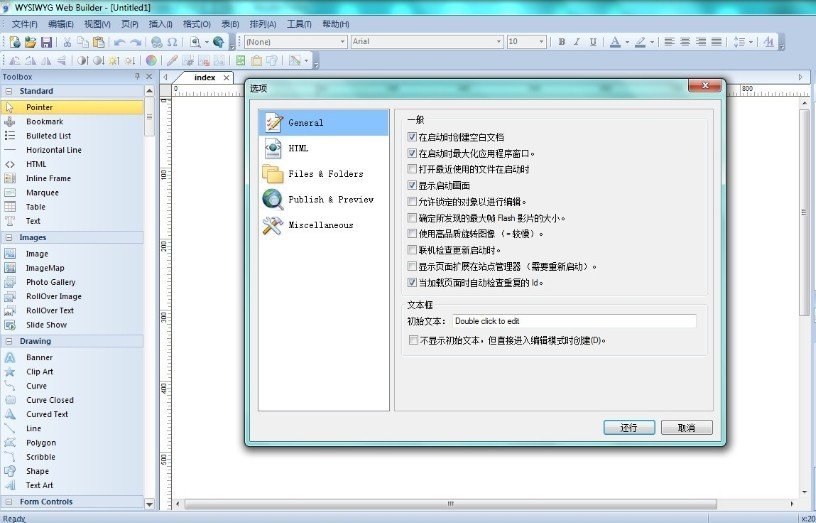Click the Preview magnifier page icon

[195, 42]
